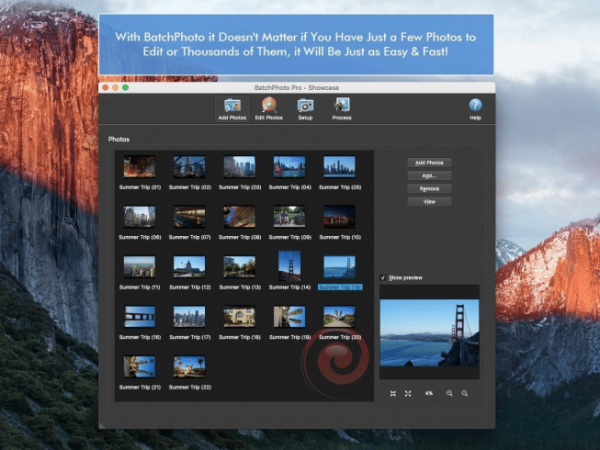The image size is (600, 450).
Task: Select the Summer Trip (01) thumbnail
Action: pos(140,166)
